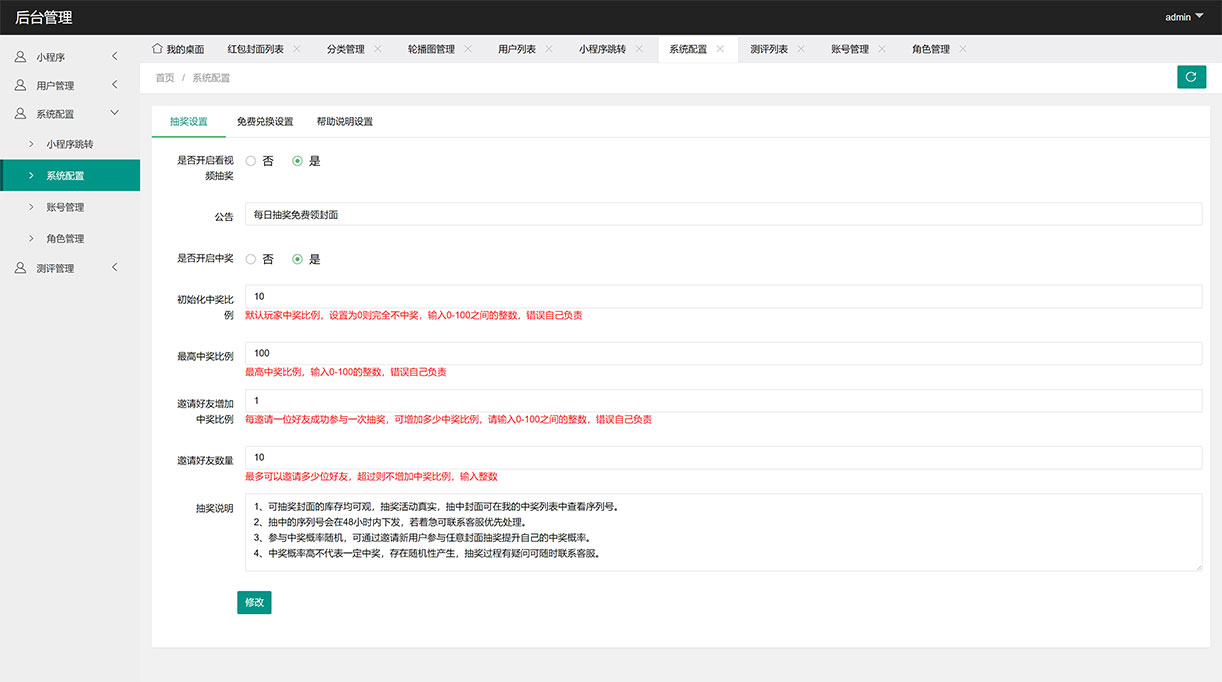Click the 首页 breadcrumb link
The image size is (1222, 682).
[x=164, y=77]
